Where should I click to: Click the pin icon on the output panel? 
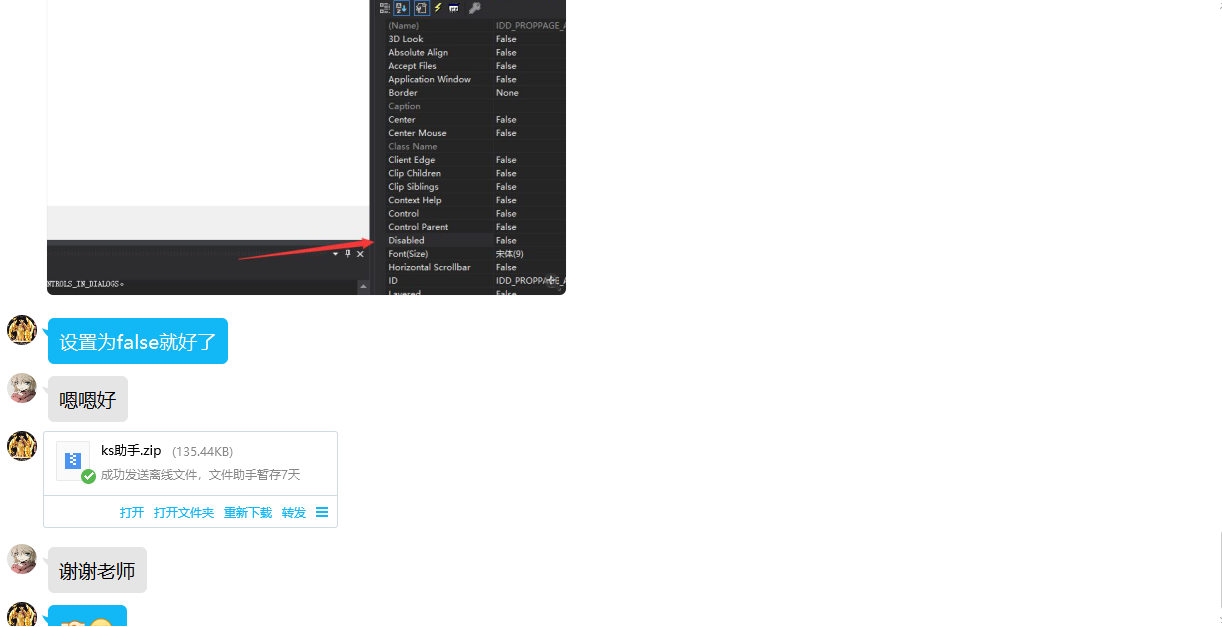[348, 254]
